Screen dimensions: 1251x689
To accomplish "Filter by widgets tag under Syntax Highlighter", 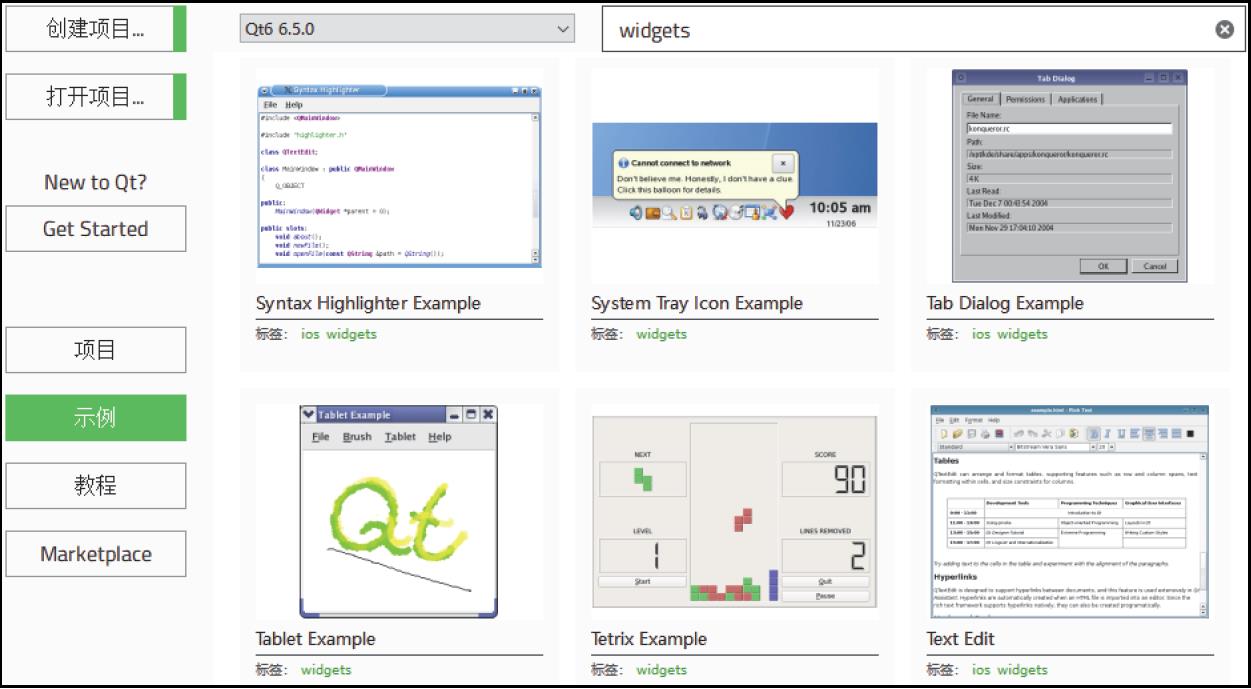I will pyautogui.click(x=352, y=334).
